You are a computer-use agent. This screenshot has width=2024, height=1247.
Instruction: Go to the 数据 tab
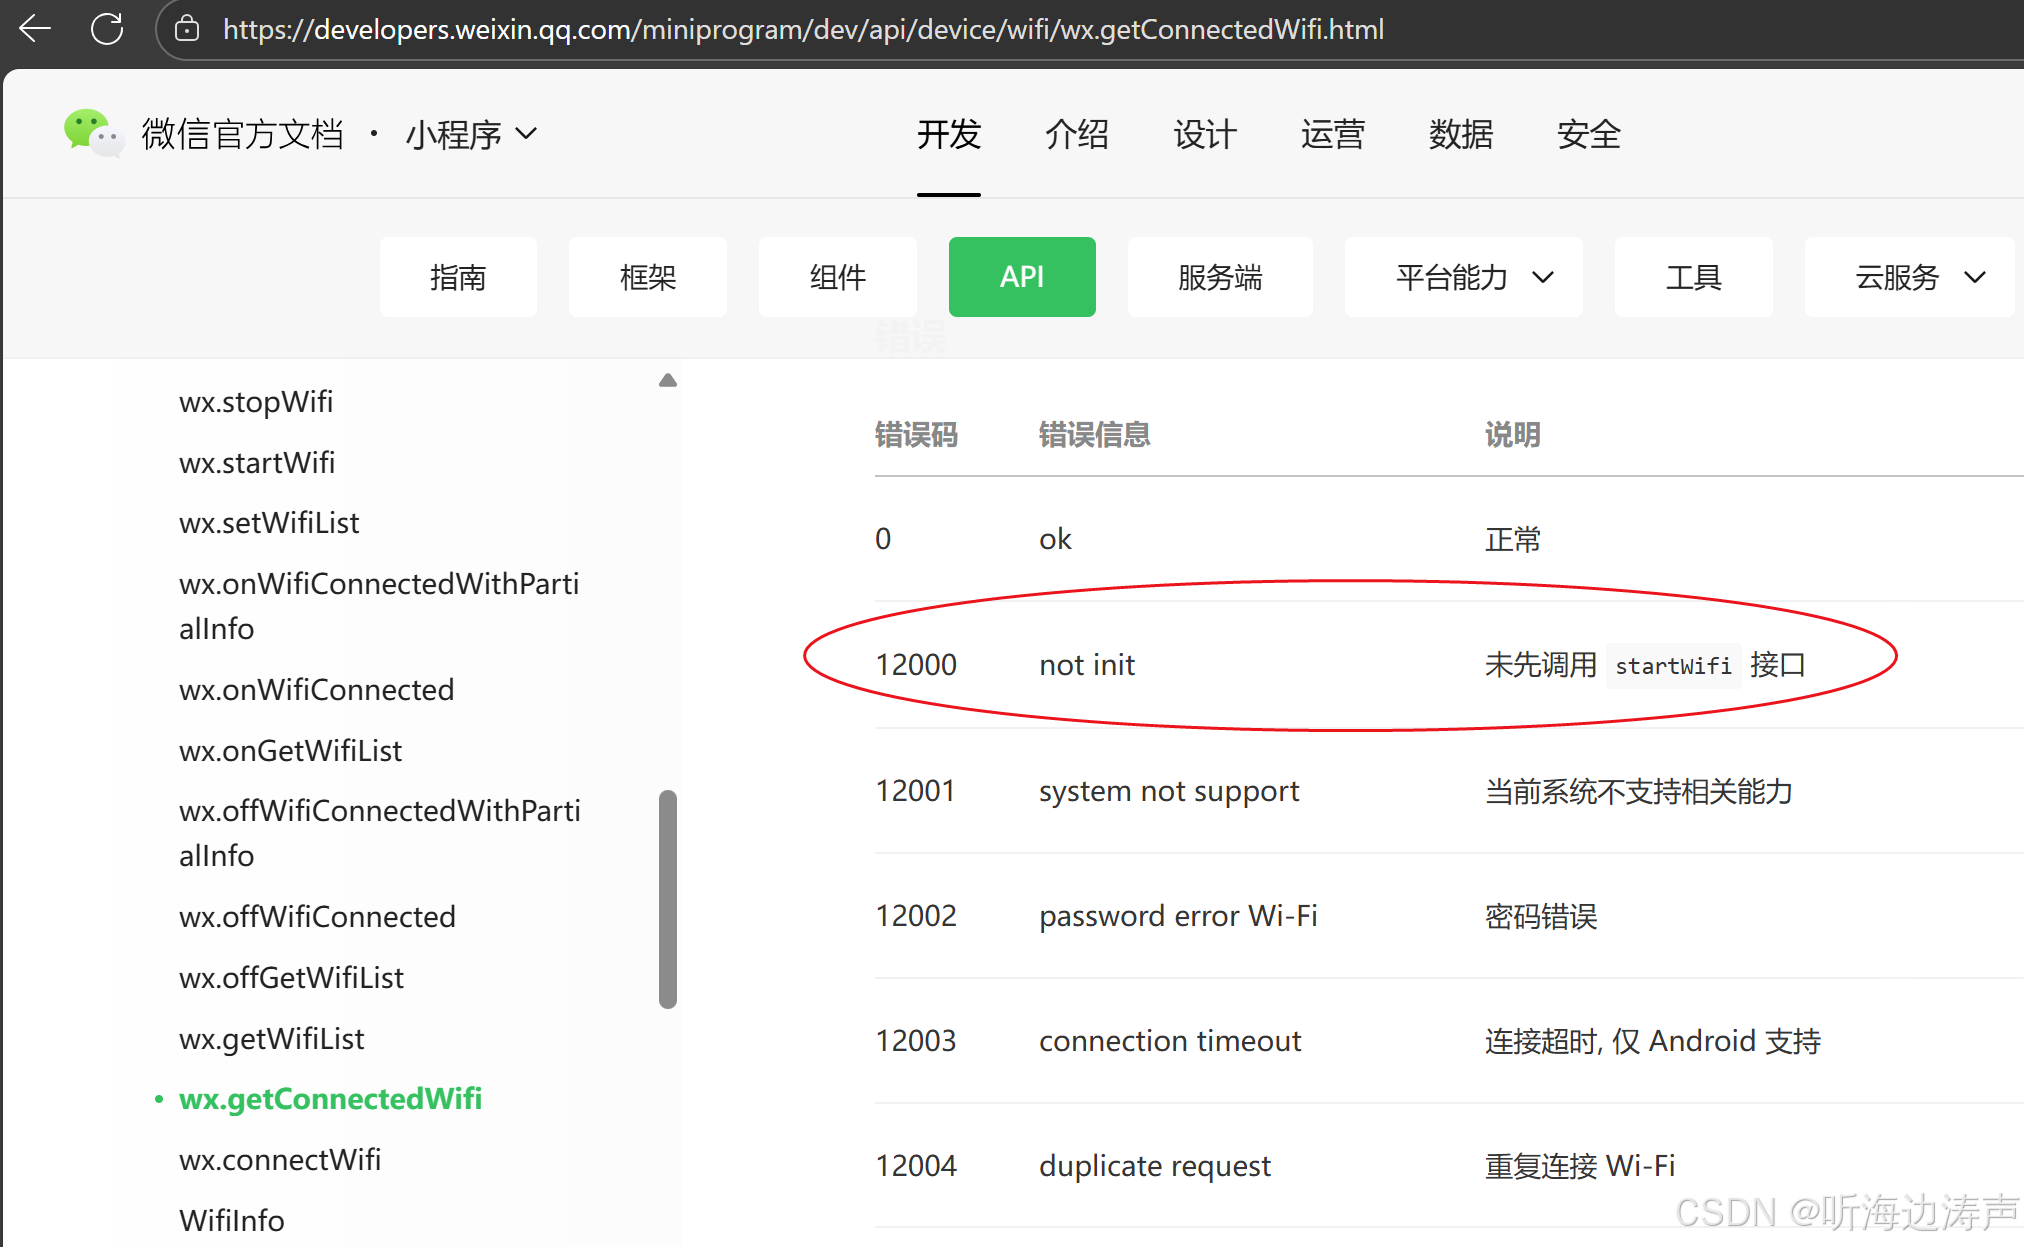(x=1461, y=134)
